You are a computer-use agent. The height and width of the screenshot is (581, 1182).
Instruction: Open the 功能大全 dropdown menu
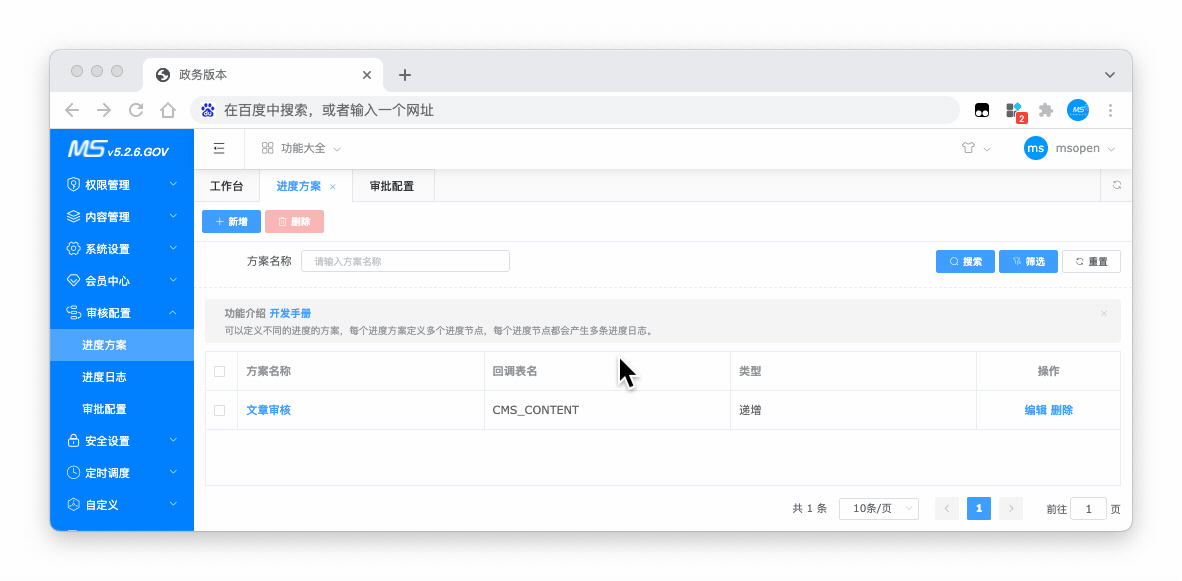pos(302,148)
